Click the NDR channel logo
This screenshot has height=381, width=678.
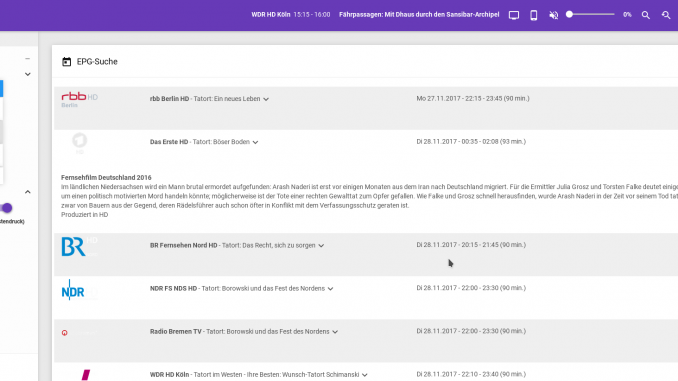79,290
